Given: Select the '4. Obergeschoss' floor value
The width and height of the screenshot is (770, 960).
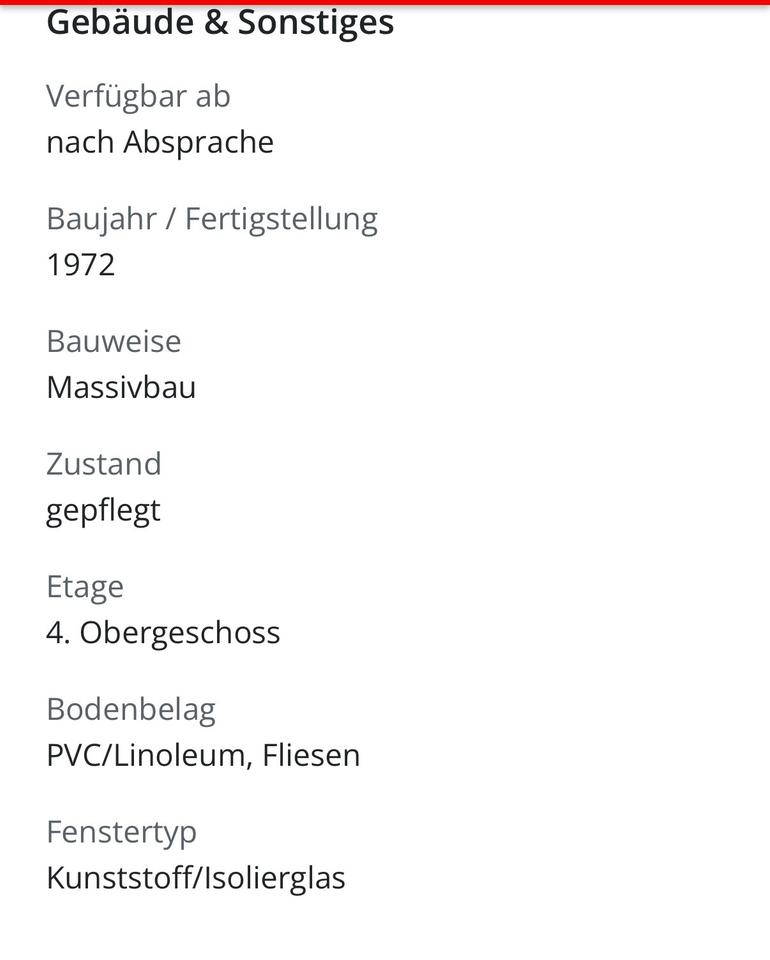Looking at the screenshot, I should tap(163, 633).
